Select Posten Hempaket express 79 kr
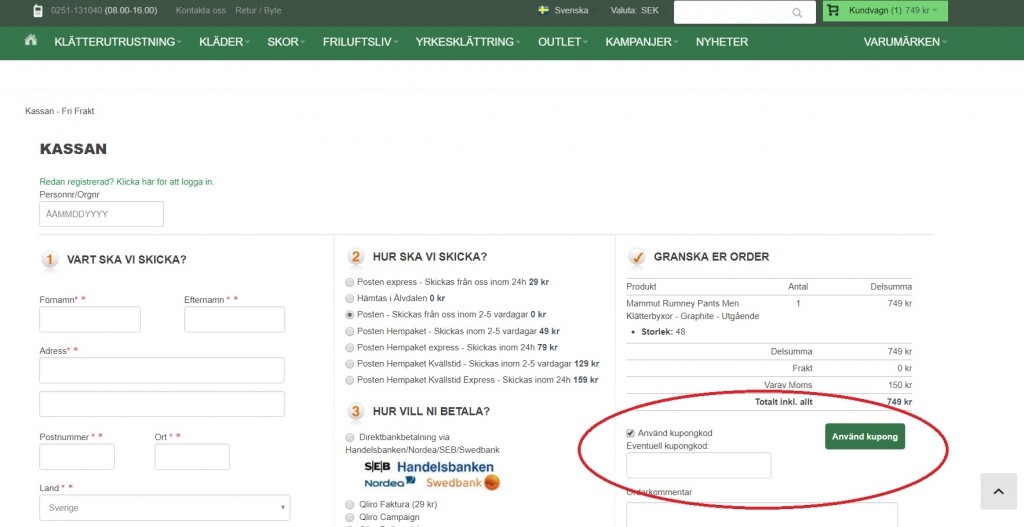 350,347
